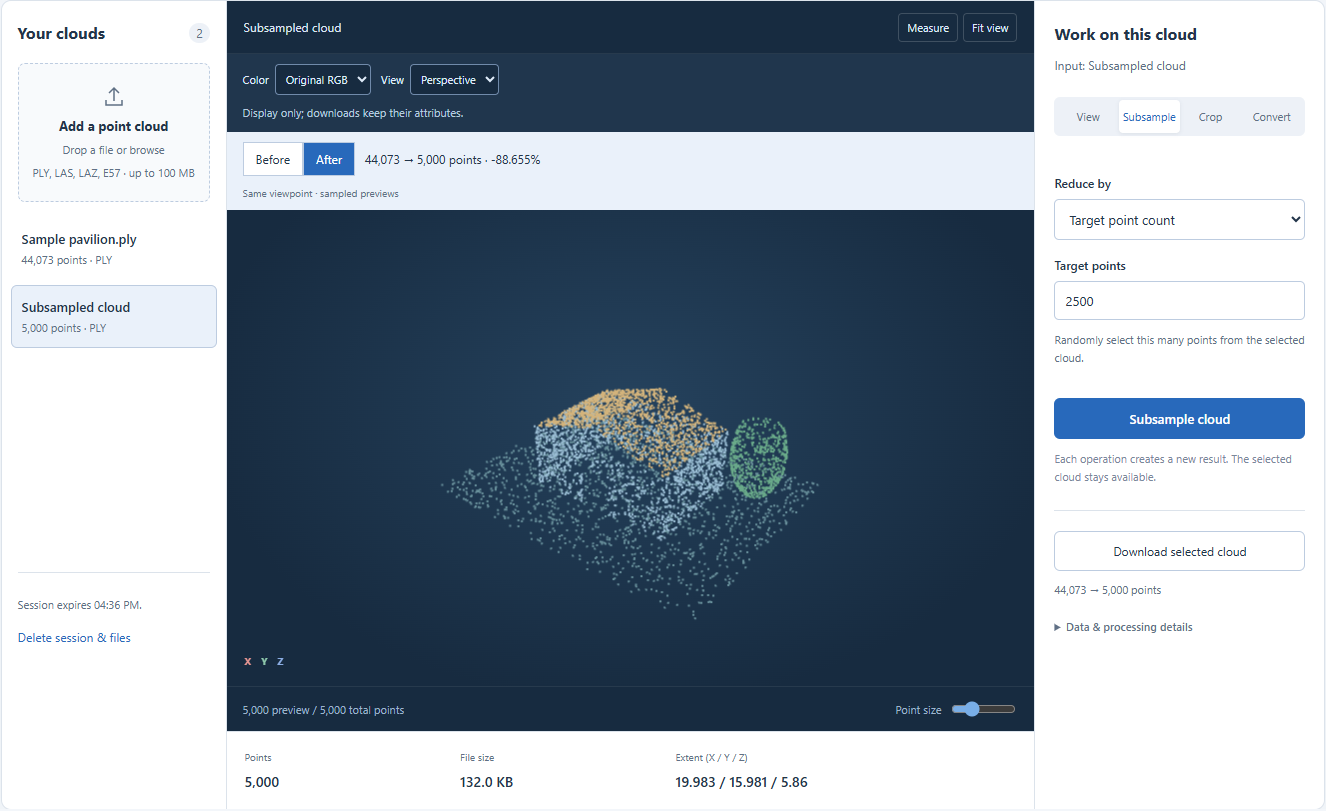Screen dimensions: 1326x811
Task: Expand Data & processing details
Action: (x=1123, y=627)
